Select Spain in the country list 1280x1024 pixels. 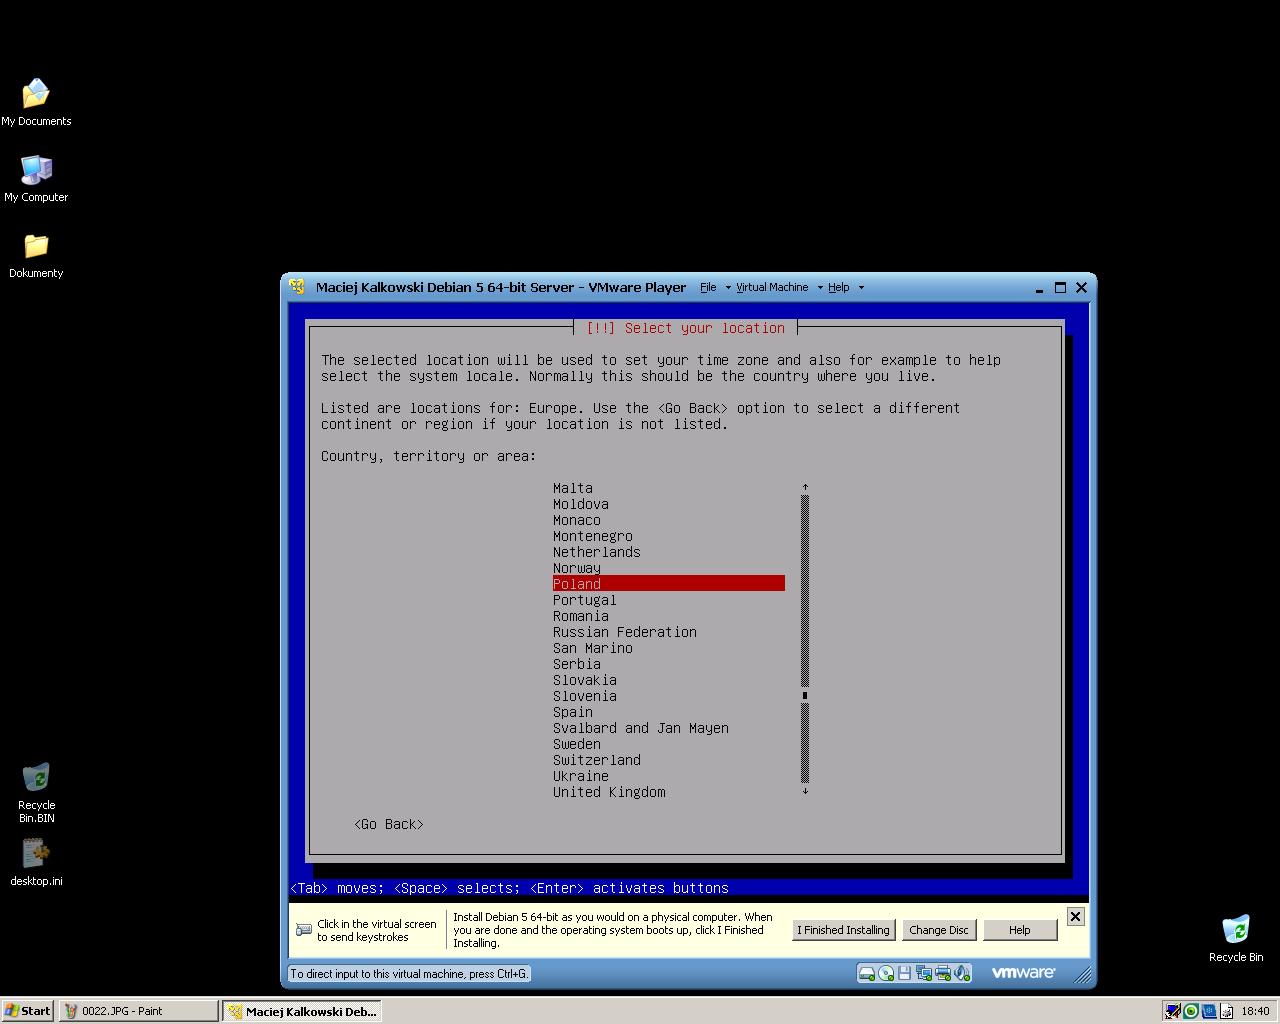[573, 712]
